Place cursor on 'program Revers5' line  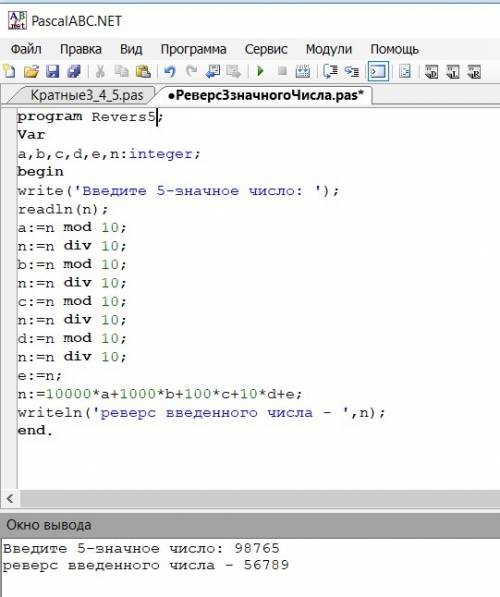coord(91,117)
